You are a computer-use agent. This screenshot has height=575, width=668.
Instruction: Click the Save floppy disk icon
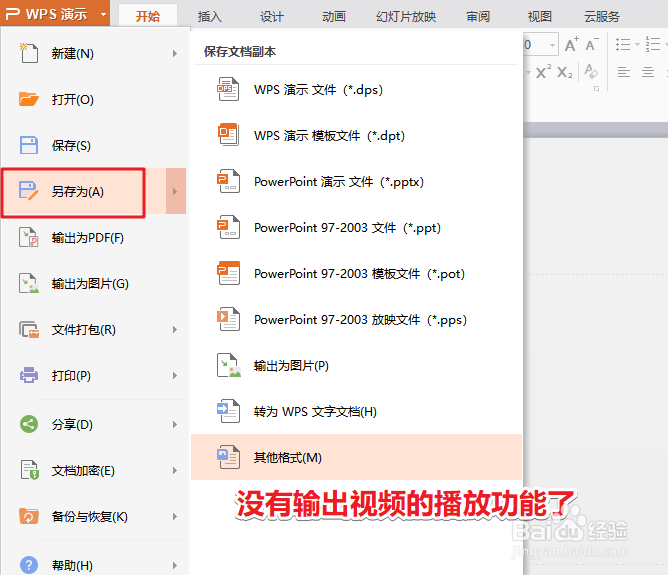point(29,145)
